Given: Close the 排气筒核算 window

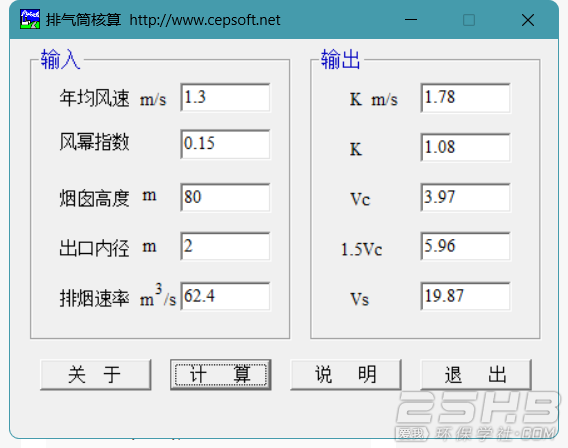Looking at the screenshot, I should click(x=528, y=20).
